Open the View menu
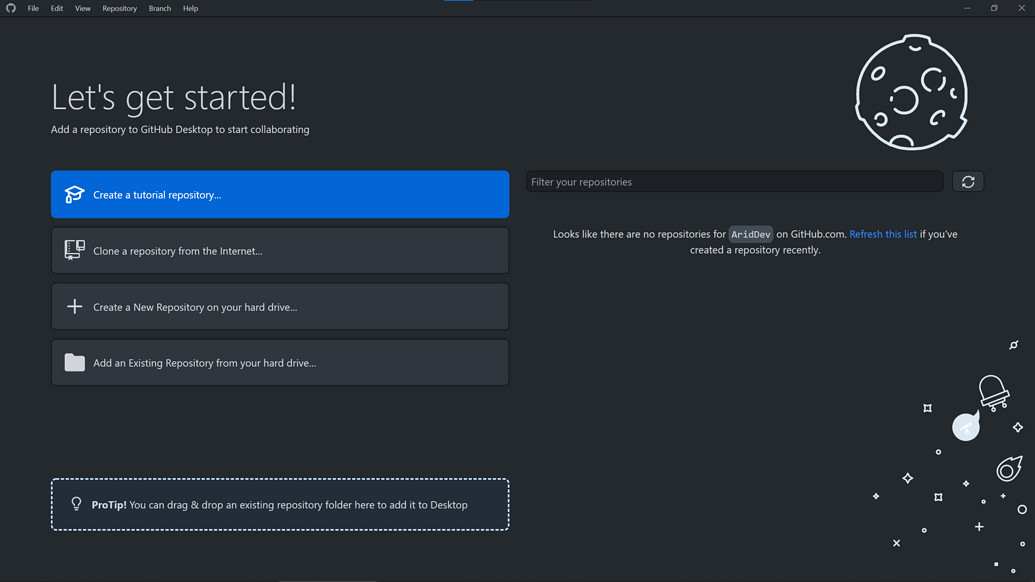The height and width of the screenshot is (582, 1035). tap(82, 8)
